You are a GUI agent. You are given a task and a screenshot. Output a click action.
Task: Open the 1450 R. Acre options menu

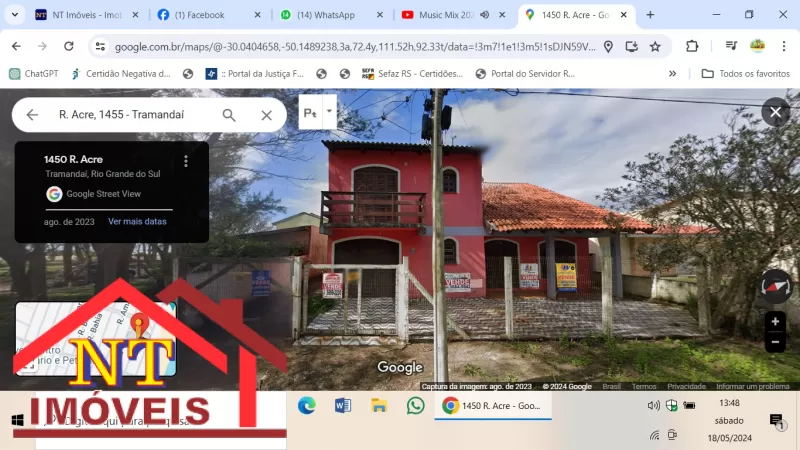point(186,161)
